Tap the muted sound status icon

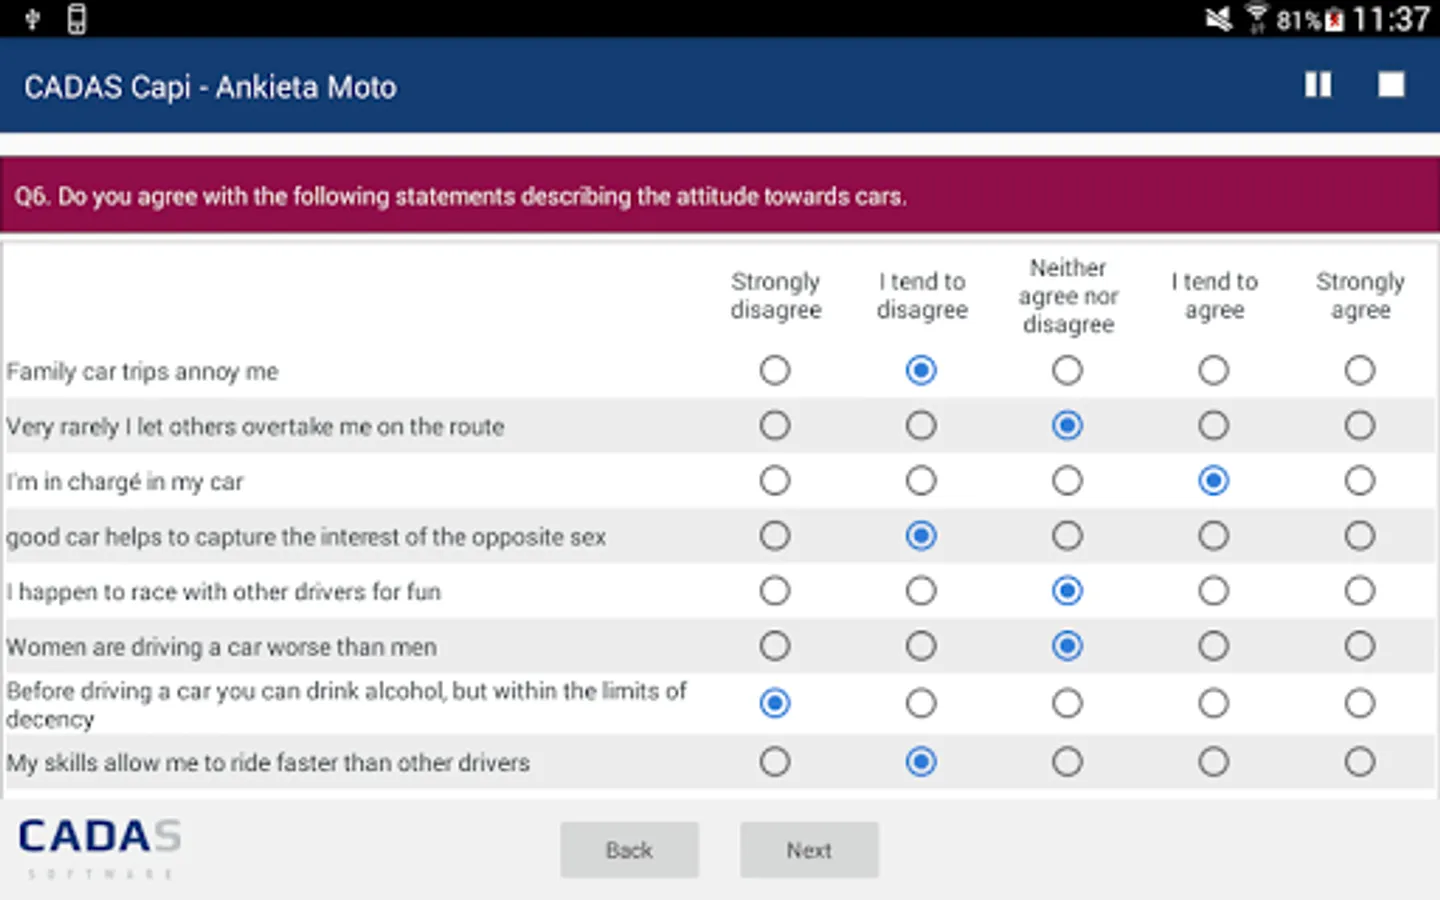[1218, 19]
